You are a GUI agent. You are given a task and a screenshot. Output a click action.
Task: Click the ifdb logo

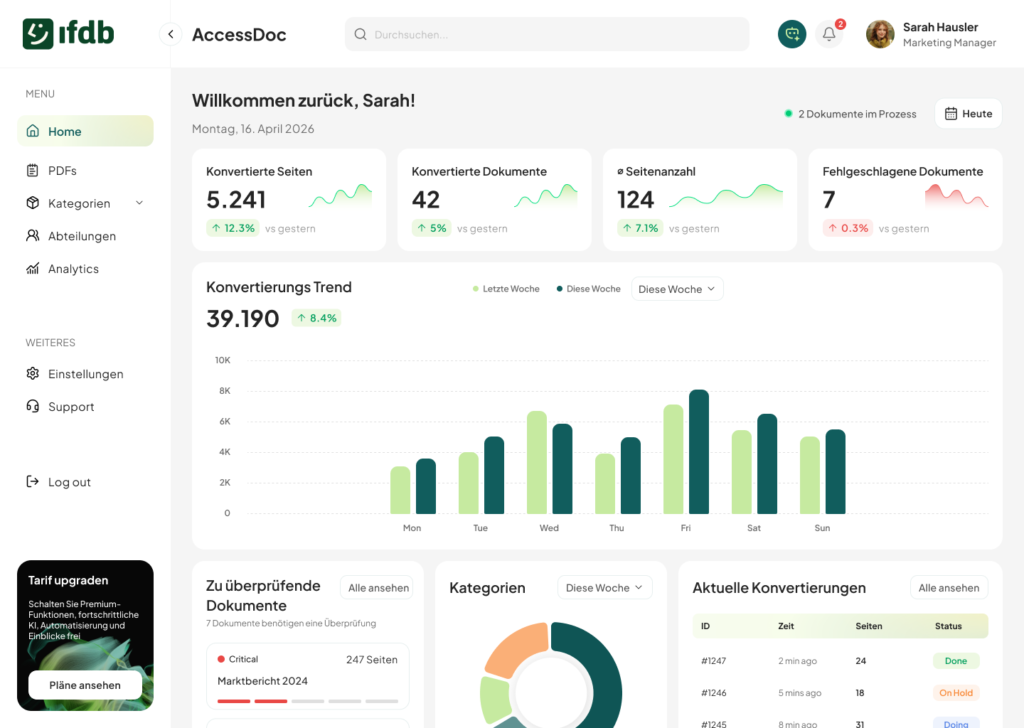(x=68, y=33)
